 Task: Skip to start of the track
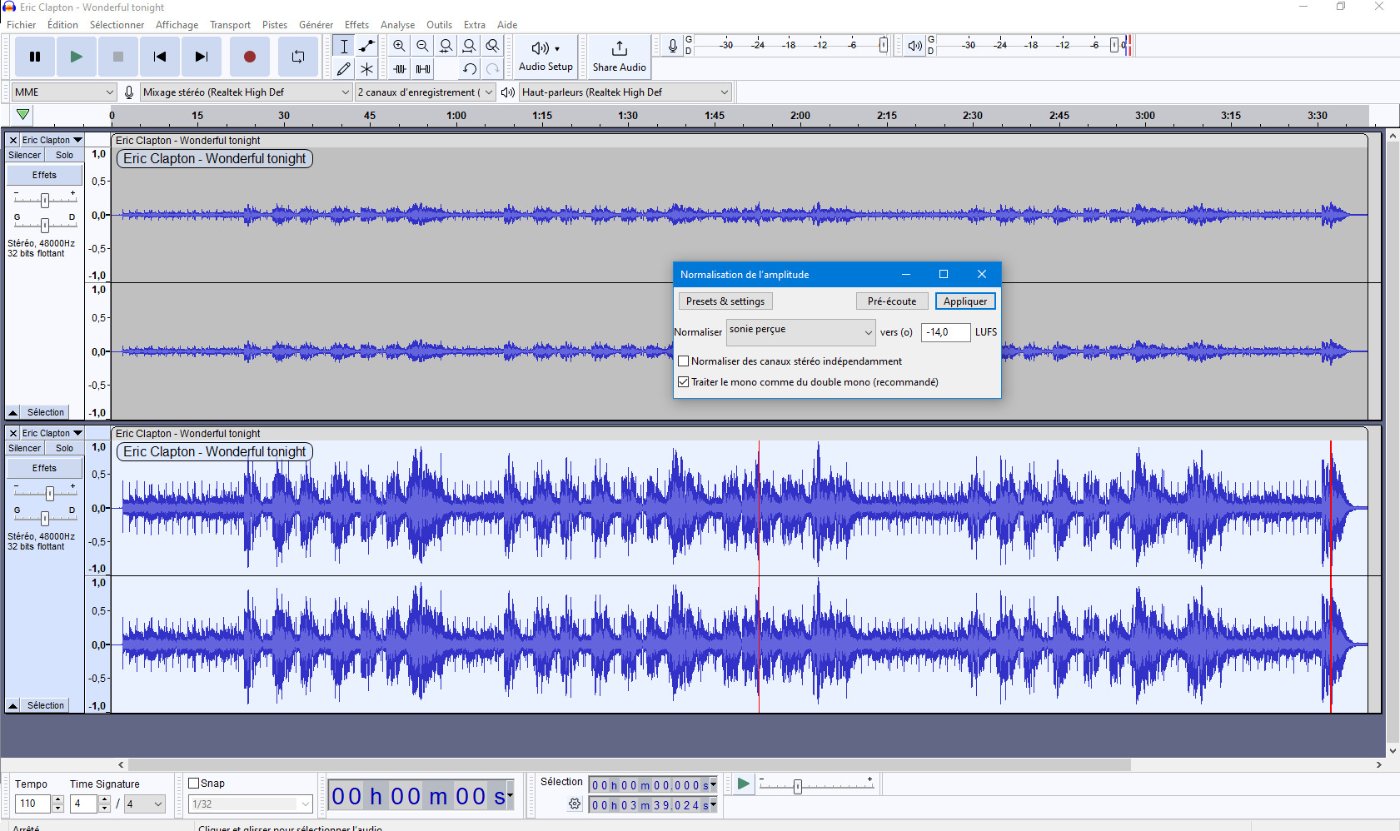coord(160,57)
